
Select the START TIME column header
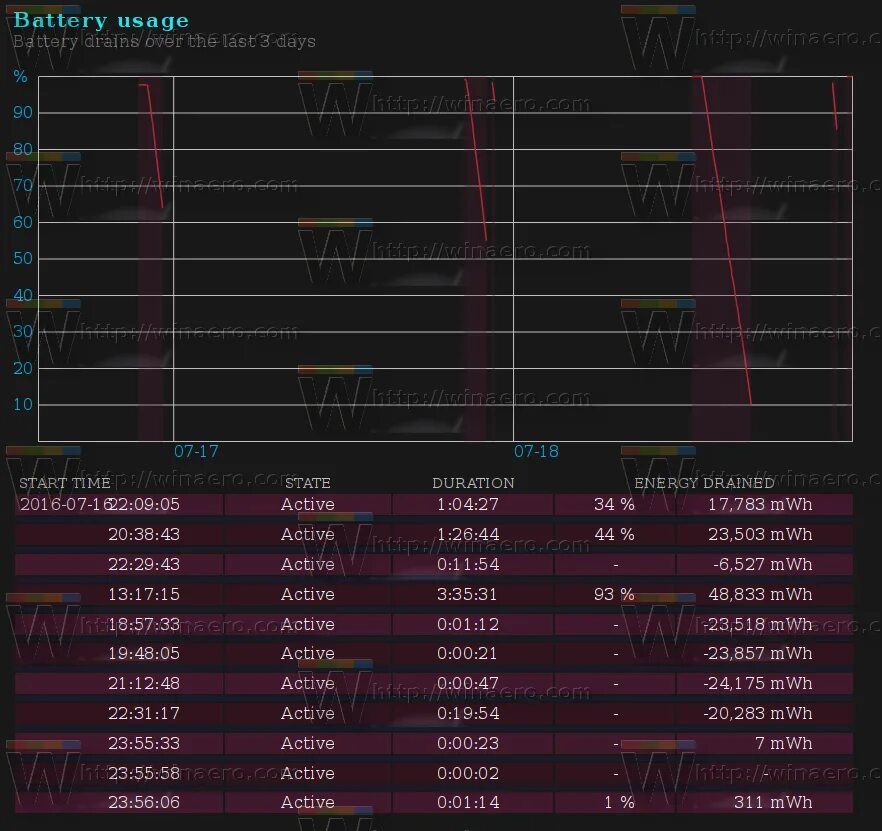click(x=65, y=483)
